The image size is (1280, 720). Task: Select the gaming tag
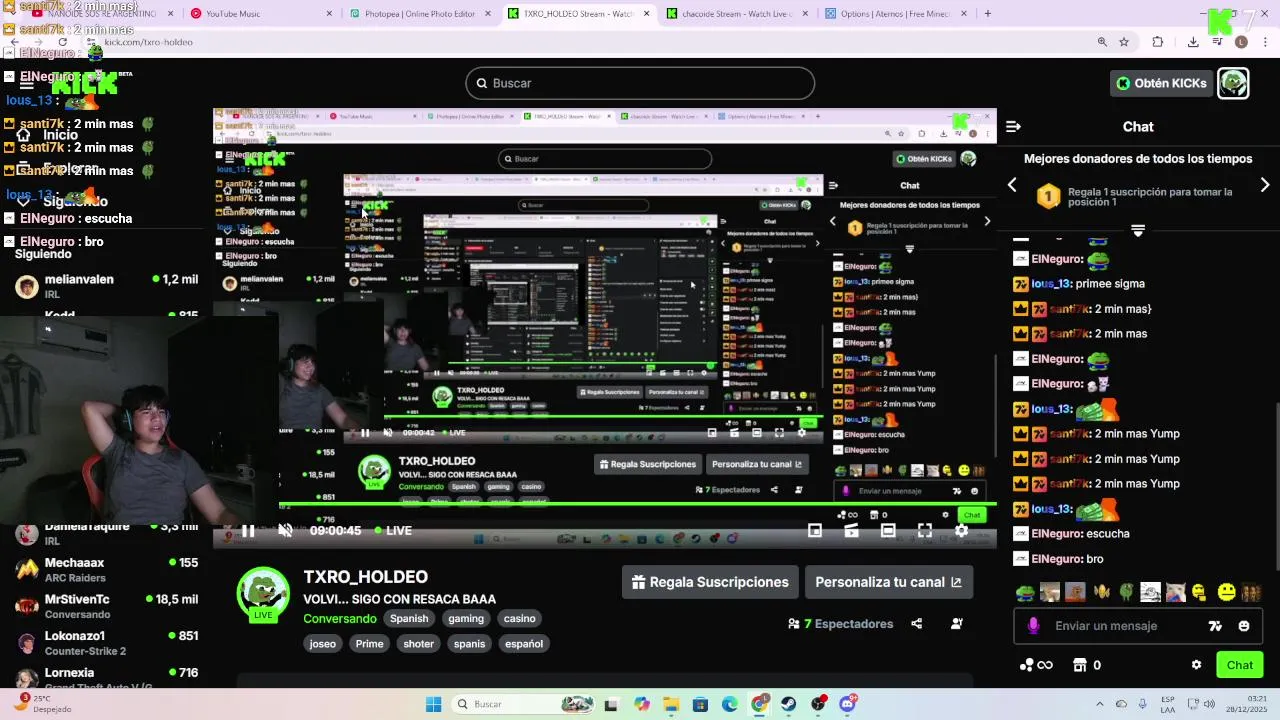466,619
